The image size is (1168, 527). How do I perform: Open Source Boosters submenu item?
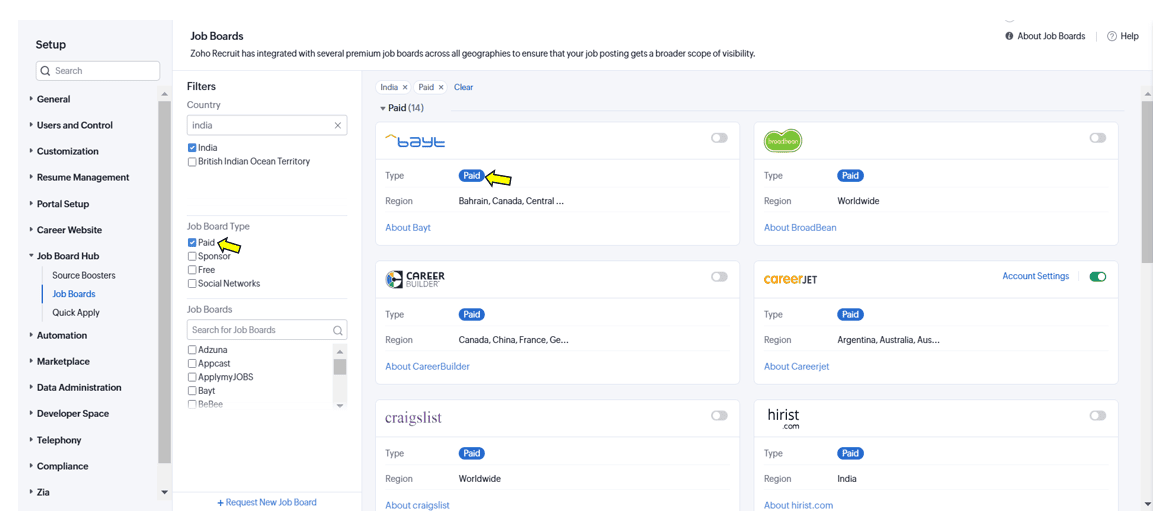click(x=83, y=275)
